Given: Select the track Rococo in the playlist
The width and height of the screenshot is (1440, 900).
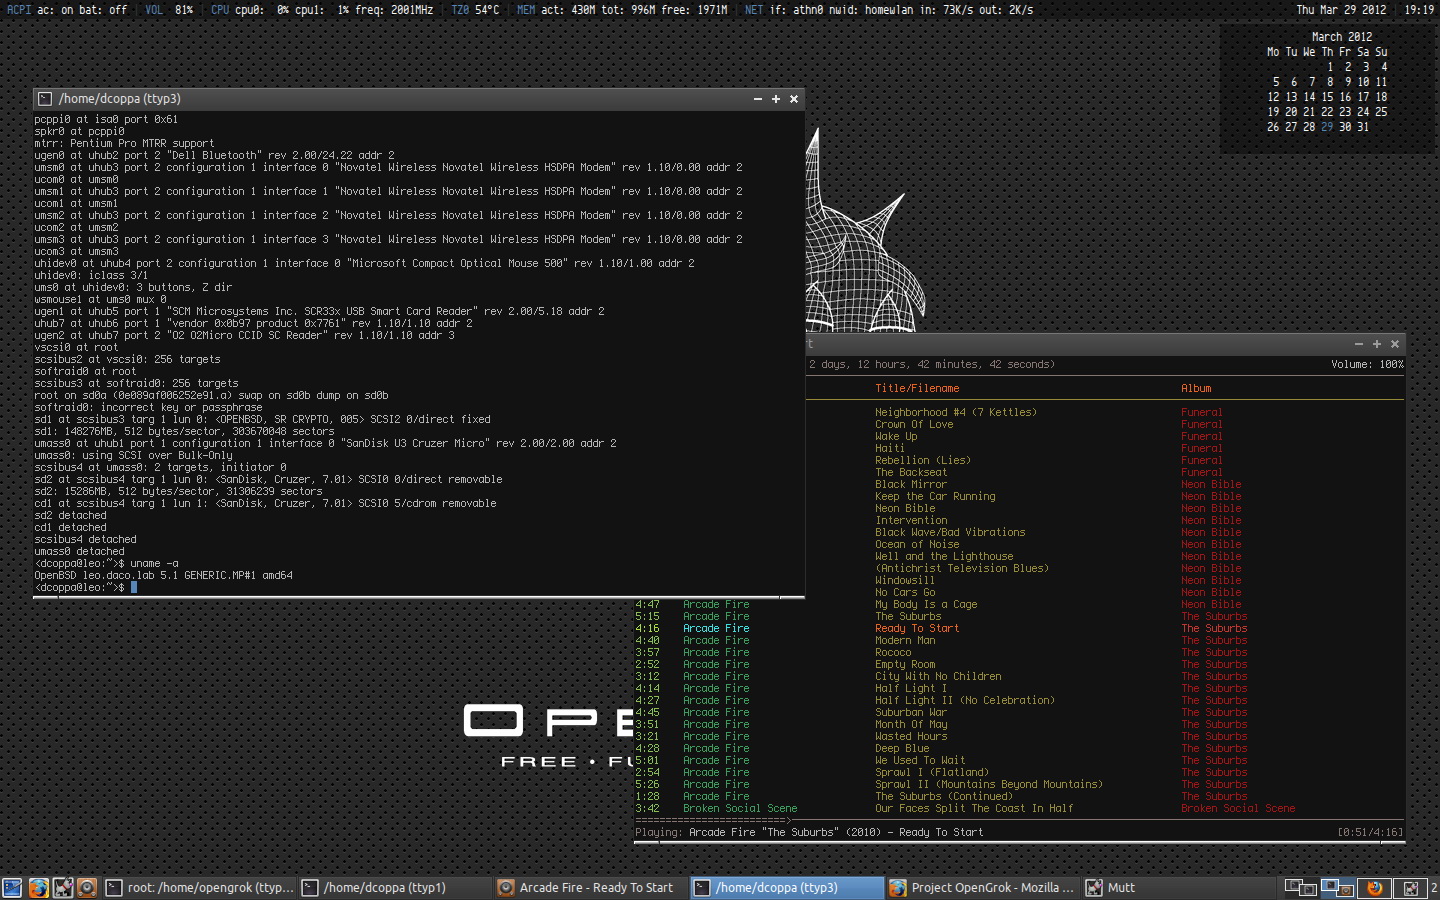Looking at the screenshot, I should point(893,652).
